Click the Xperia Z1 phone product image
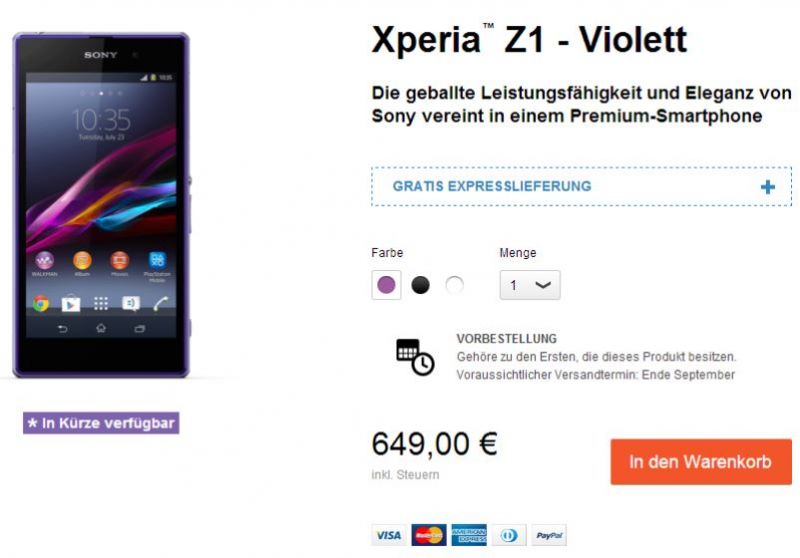This screenshot has width=800, height=558. (x=102, y=205)
